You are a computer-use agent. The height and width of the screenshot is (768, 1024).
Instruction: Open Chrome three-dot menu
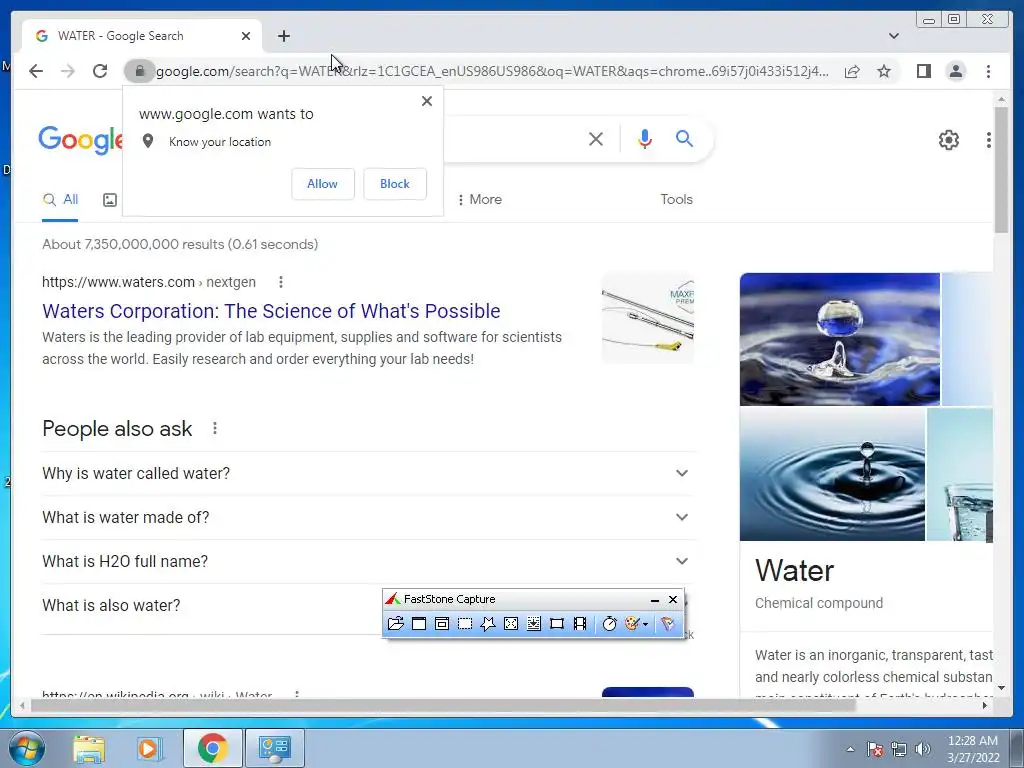coord(988,71)
